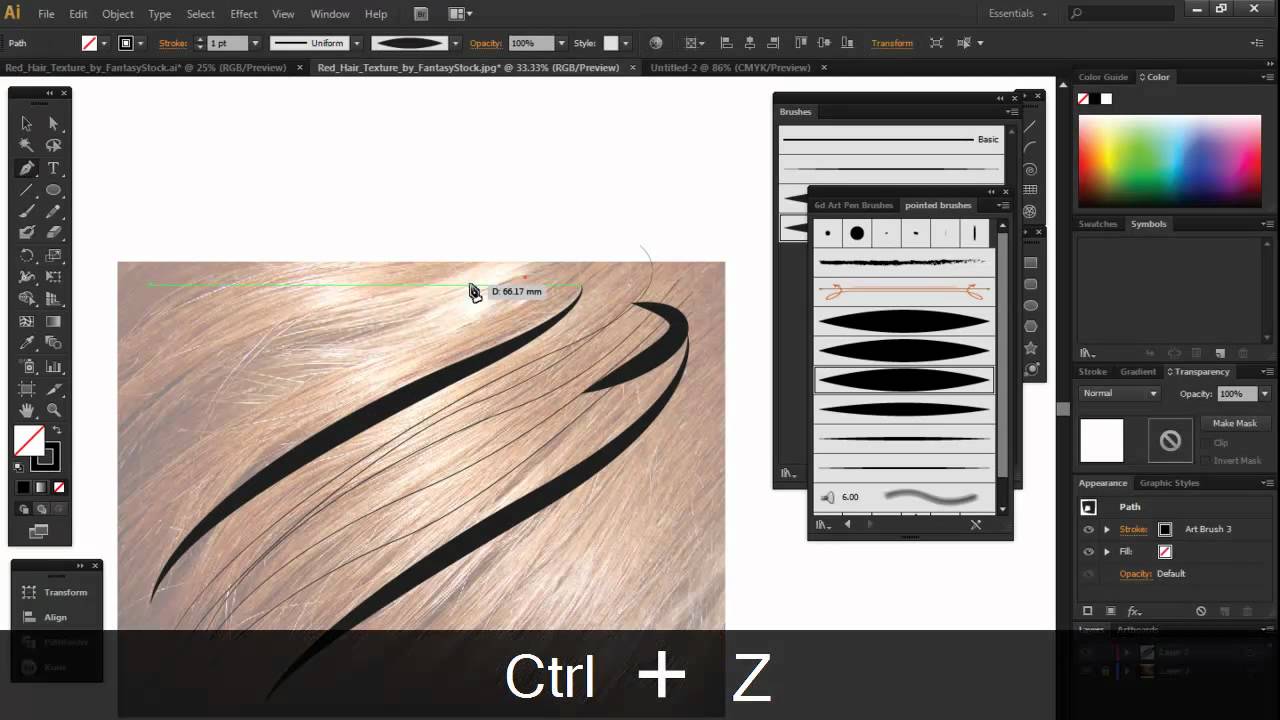This screenshot has width=1280, height=720.
Task: Click the color spectrum in Color panel
Action: pyautogui.click(x=1169, y=161)
